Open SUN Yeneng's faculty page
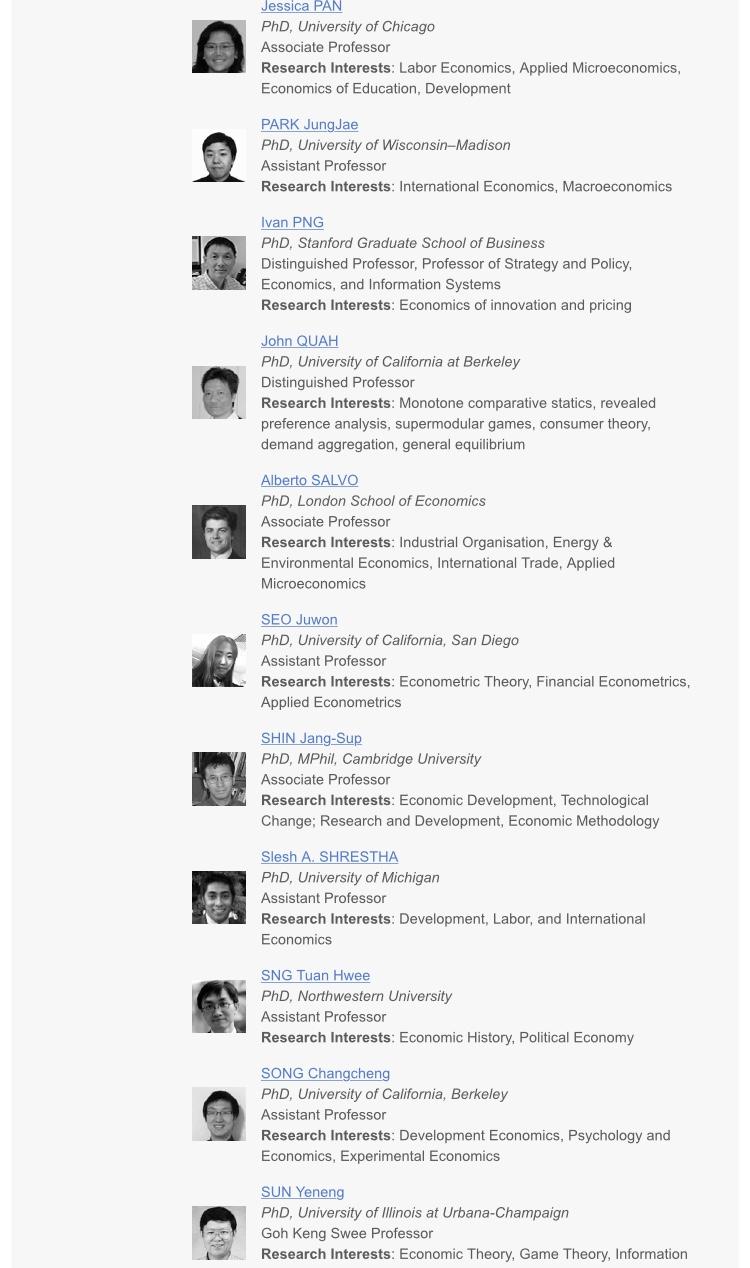The image size is (750, 1268). click(x=302, y=1192)
